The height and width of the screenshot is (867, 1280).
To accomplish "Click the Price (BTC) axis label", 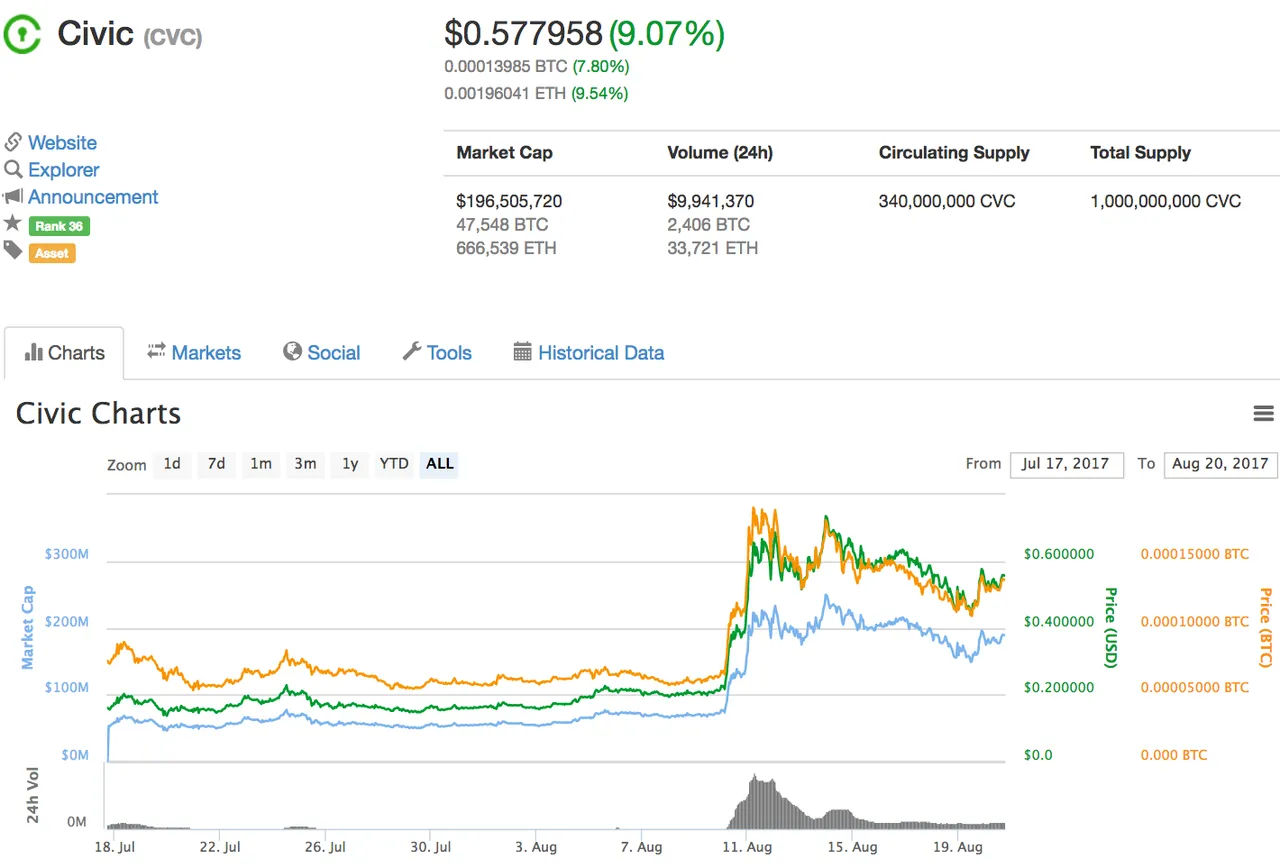I will [1266, 627].
